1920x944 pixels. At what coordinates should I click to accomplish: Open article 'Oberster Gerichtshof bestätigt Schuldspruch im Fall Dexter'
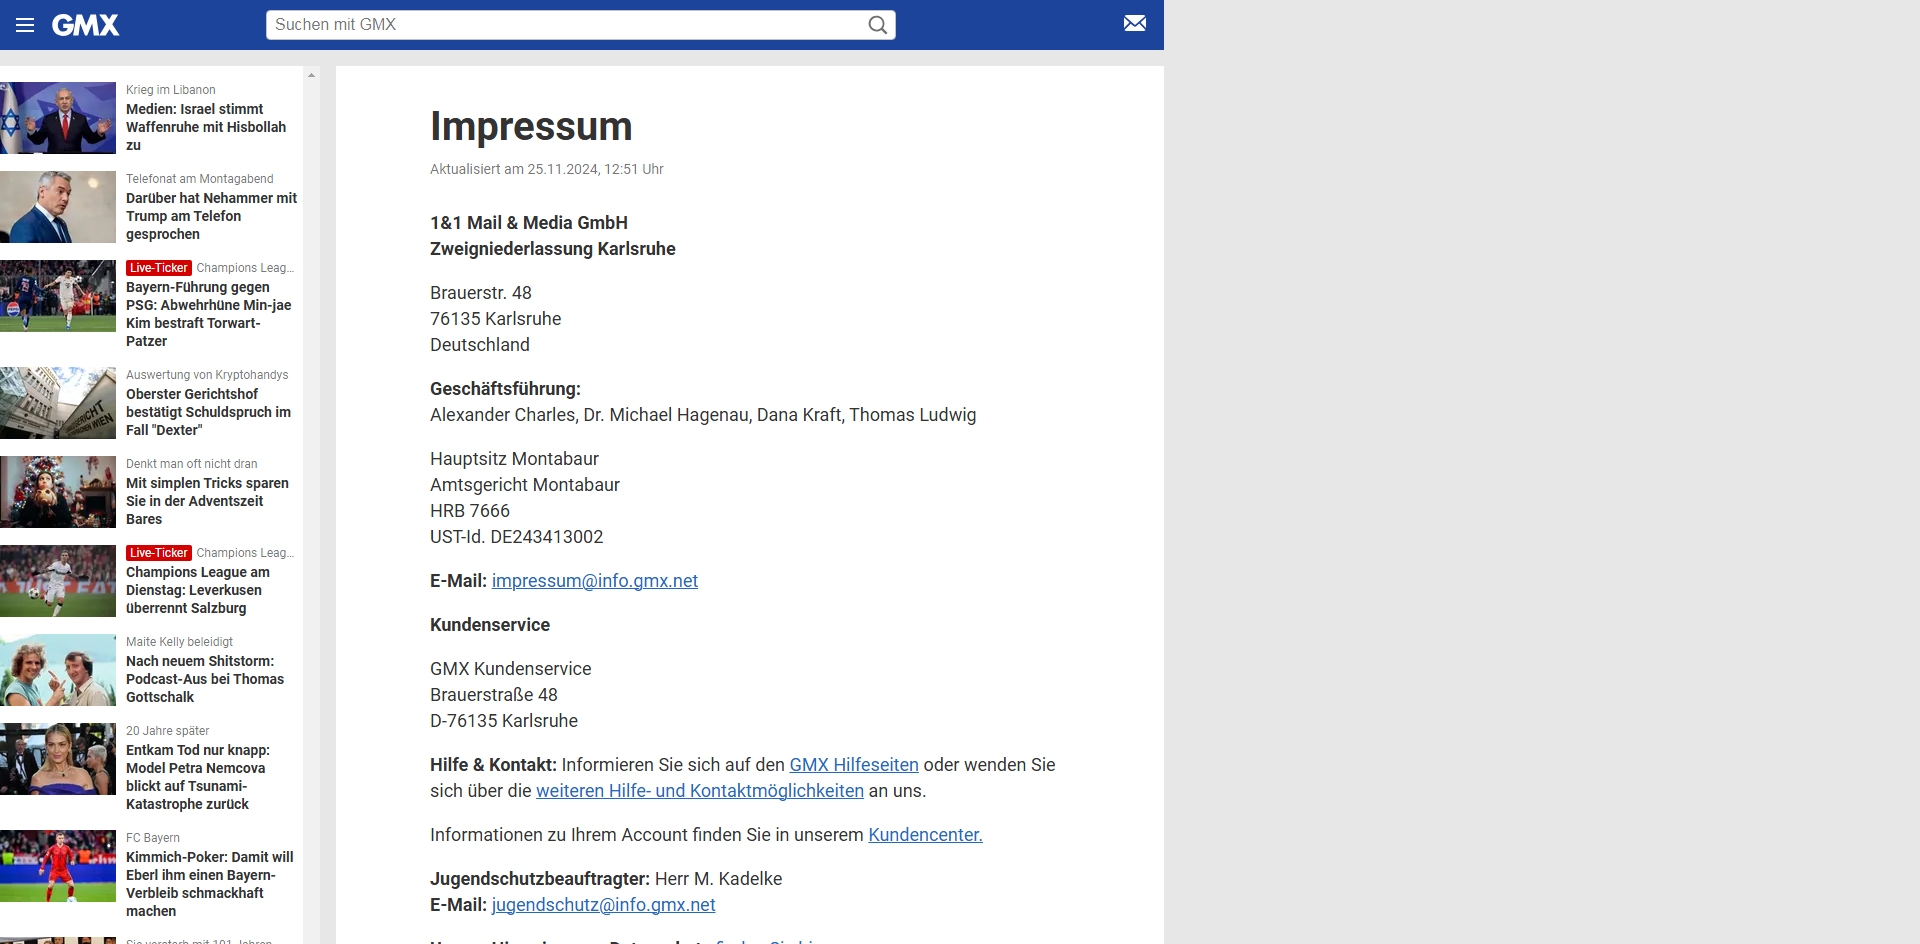click(x=208, y=412)
